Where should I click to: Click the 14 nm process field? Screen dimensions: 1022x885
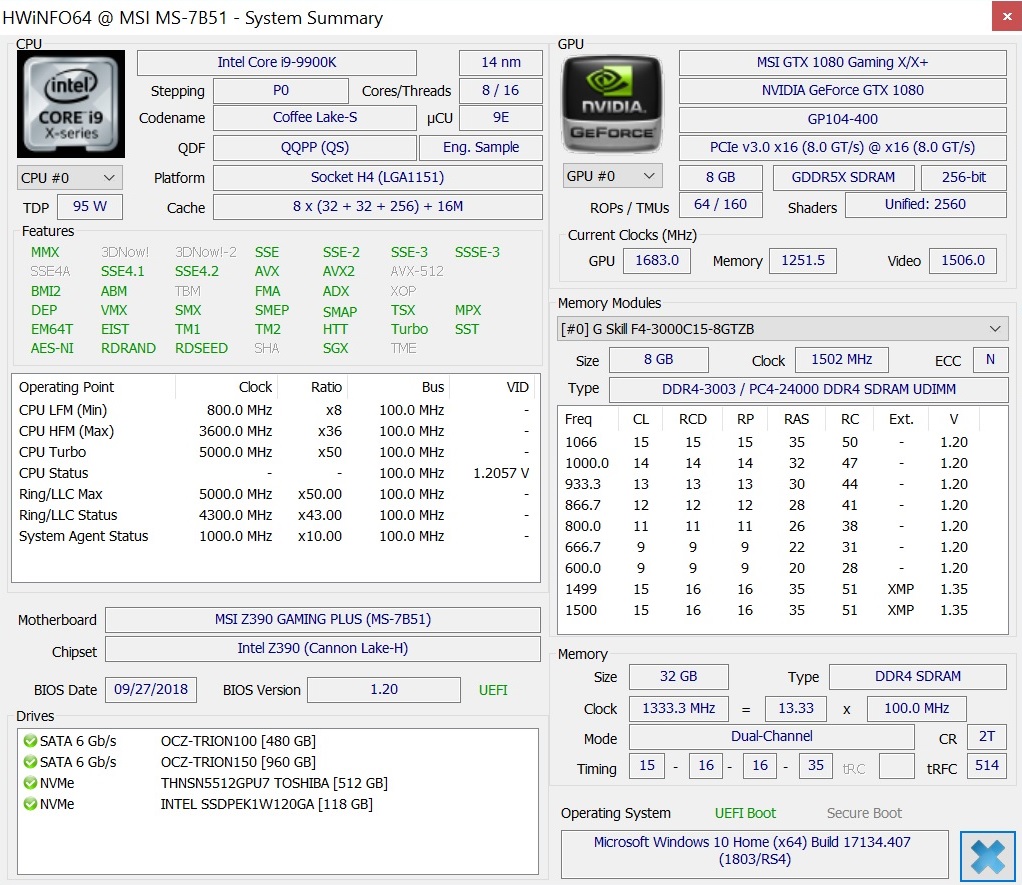point(501,63)
